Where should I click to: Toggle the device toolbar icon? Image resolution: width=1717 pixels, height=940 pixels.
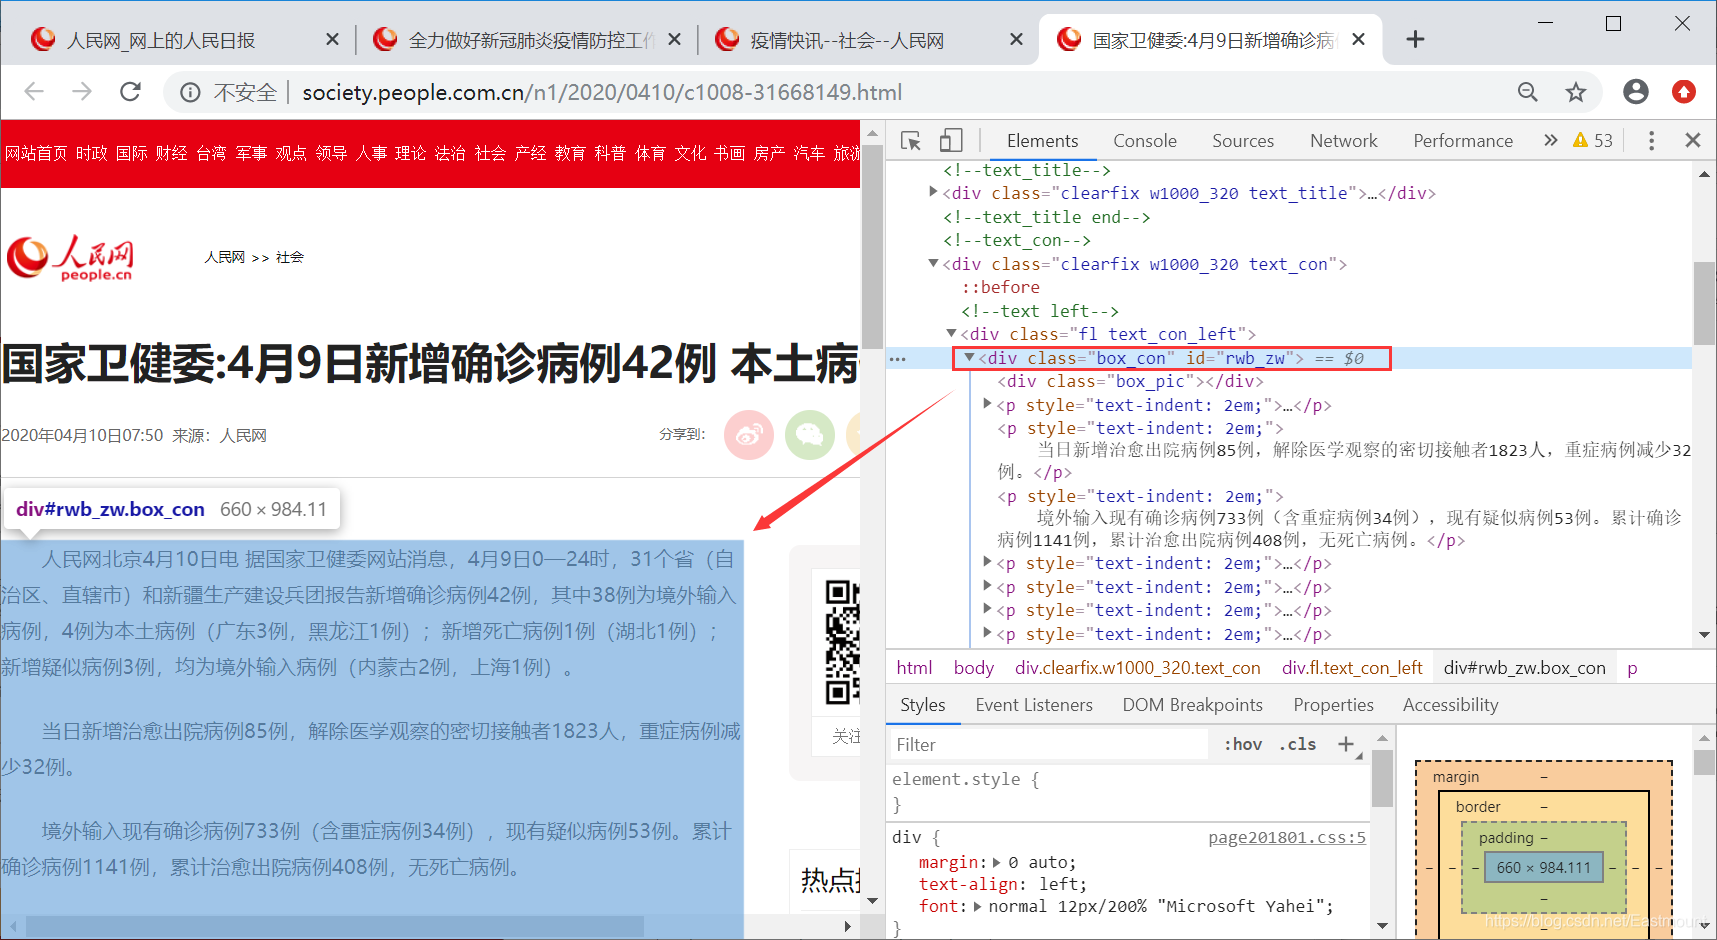[951, 141]
